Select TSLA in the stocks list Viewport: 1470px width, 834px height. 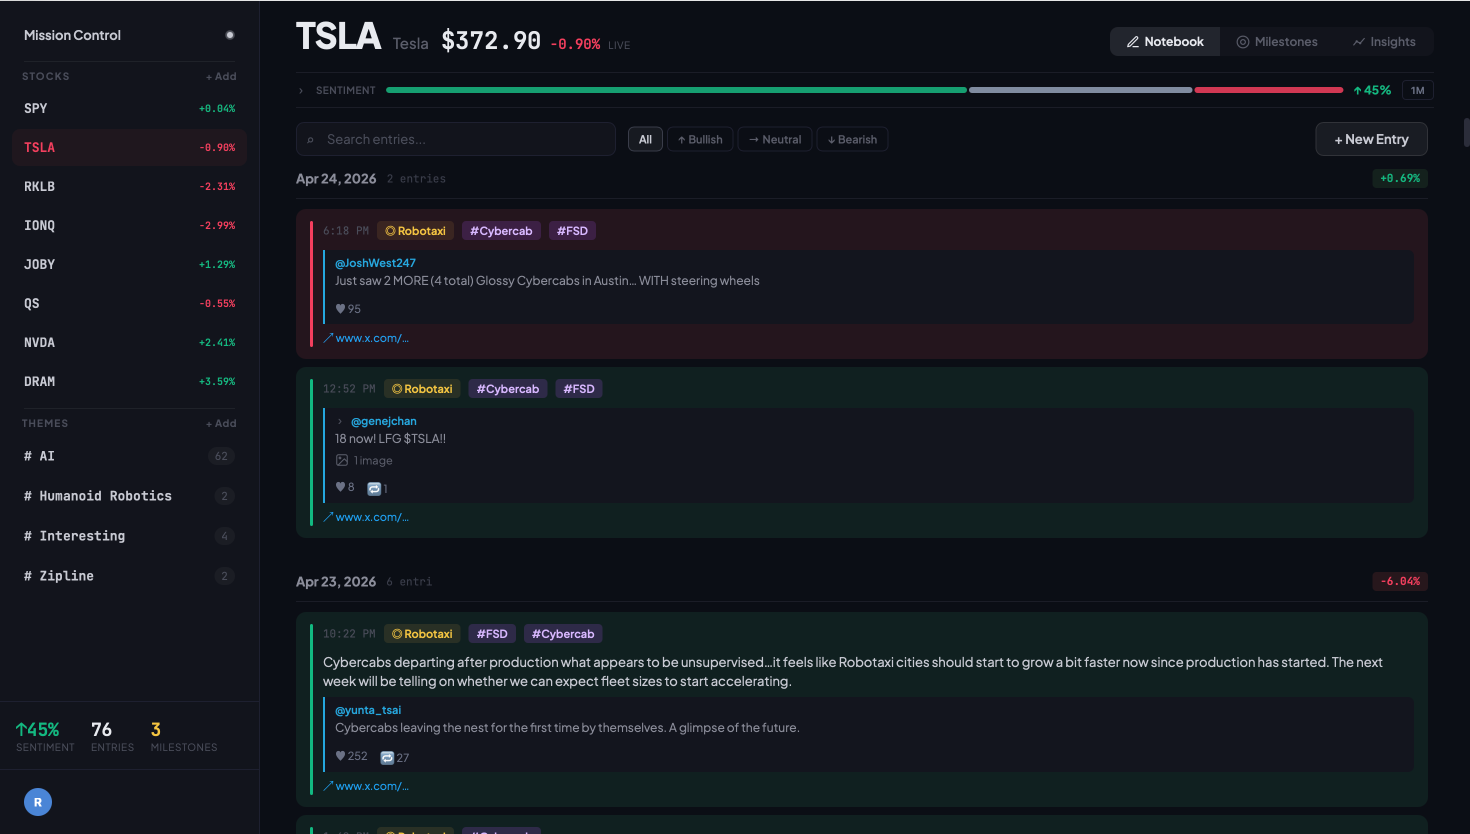pyautogui.click(x=130, y=147)
